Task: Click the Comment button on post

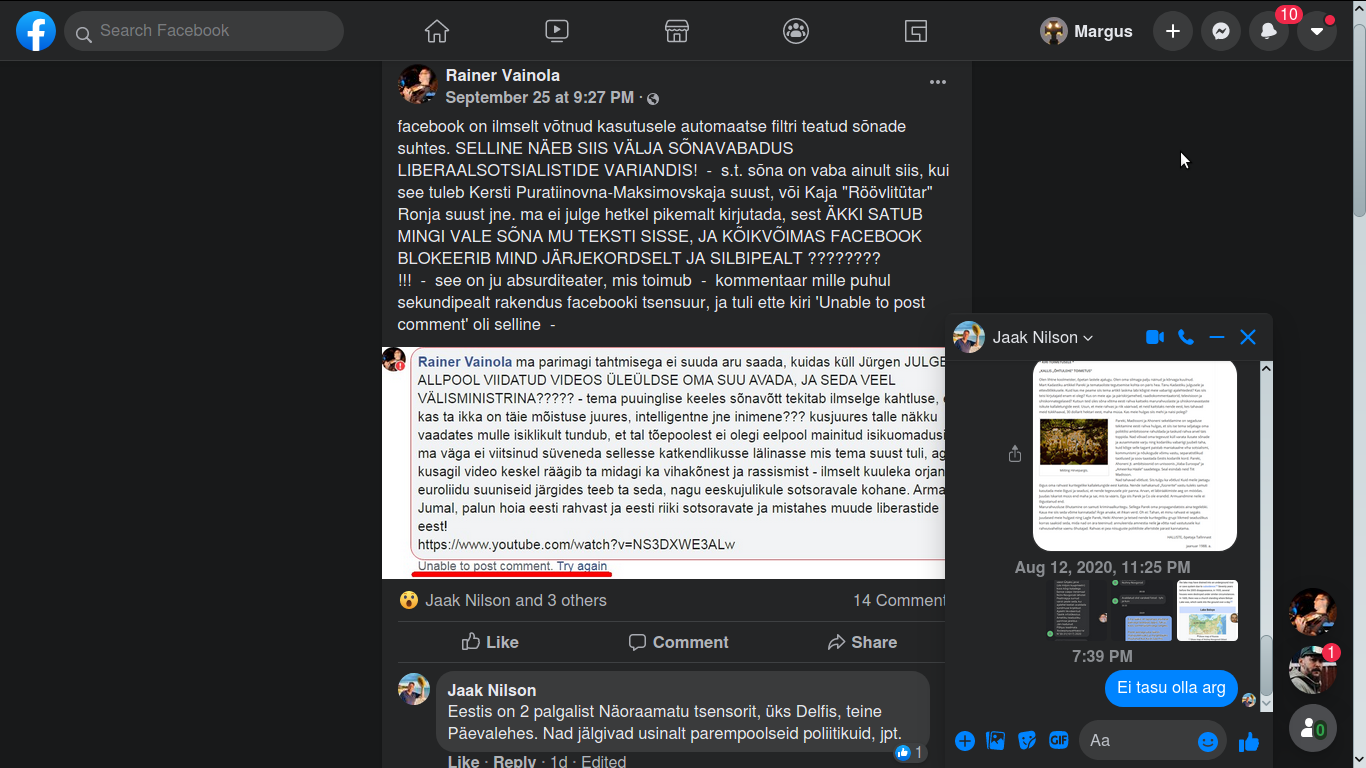Action: click(678, 642)
